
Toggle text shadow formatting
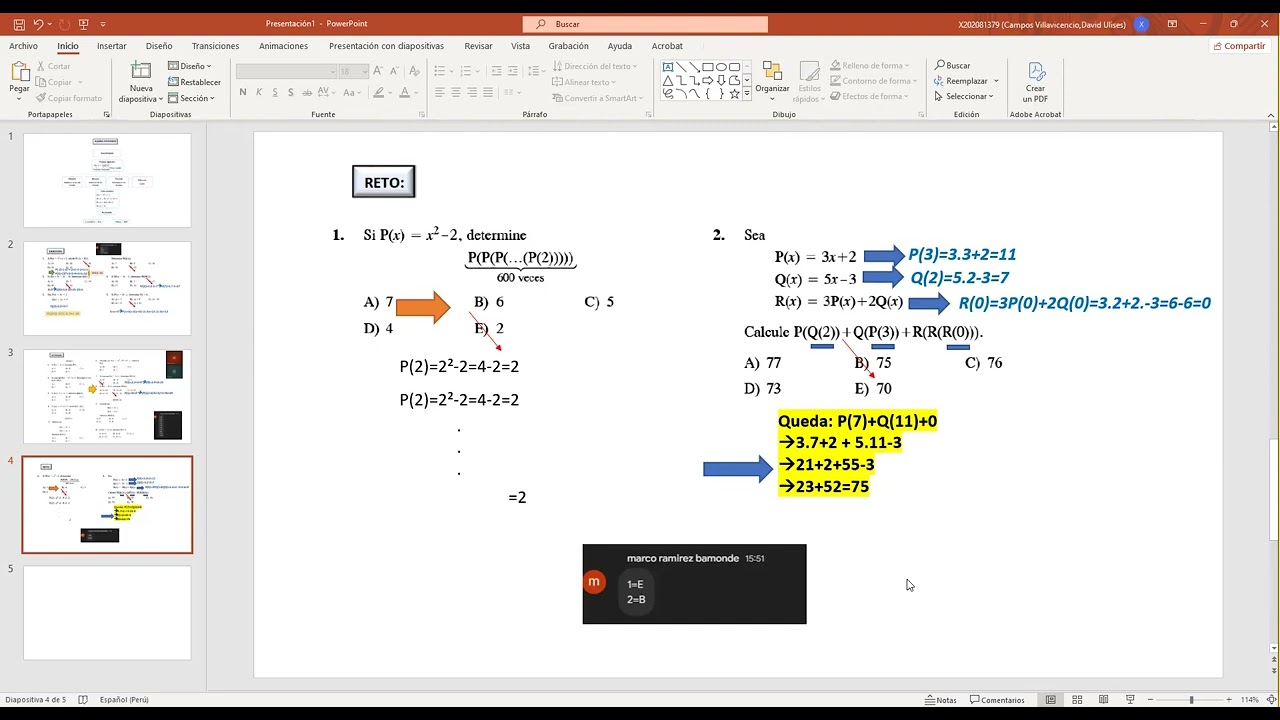tap(291, 92)
